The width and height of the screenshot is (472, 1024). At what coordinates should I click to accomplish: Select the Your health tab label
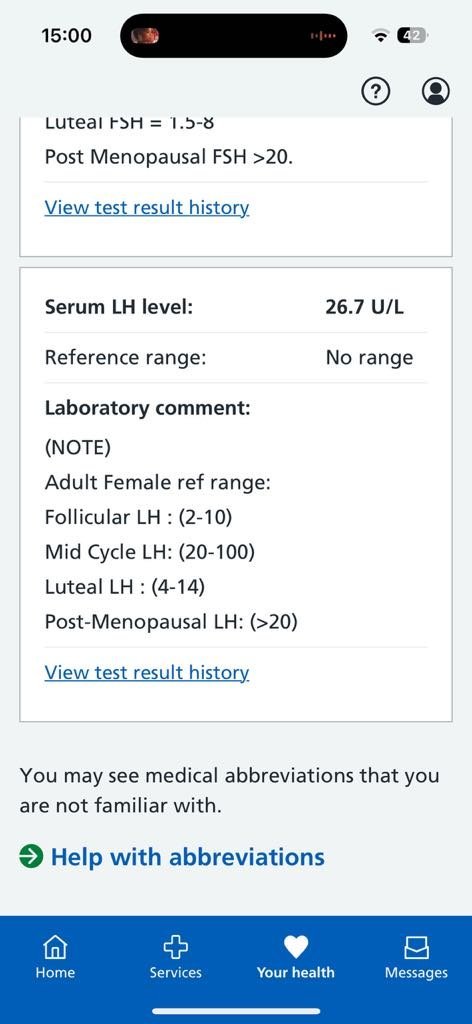coord(296,972)
